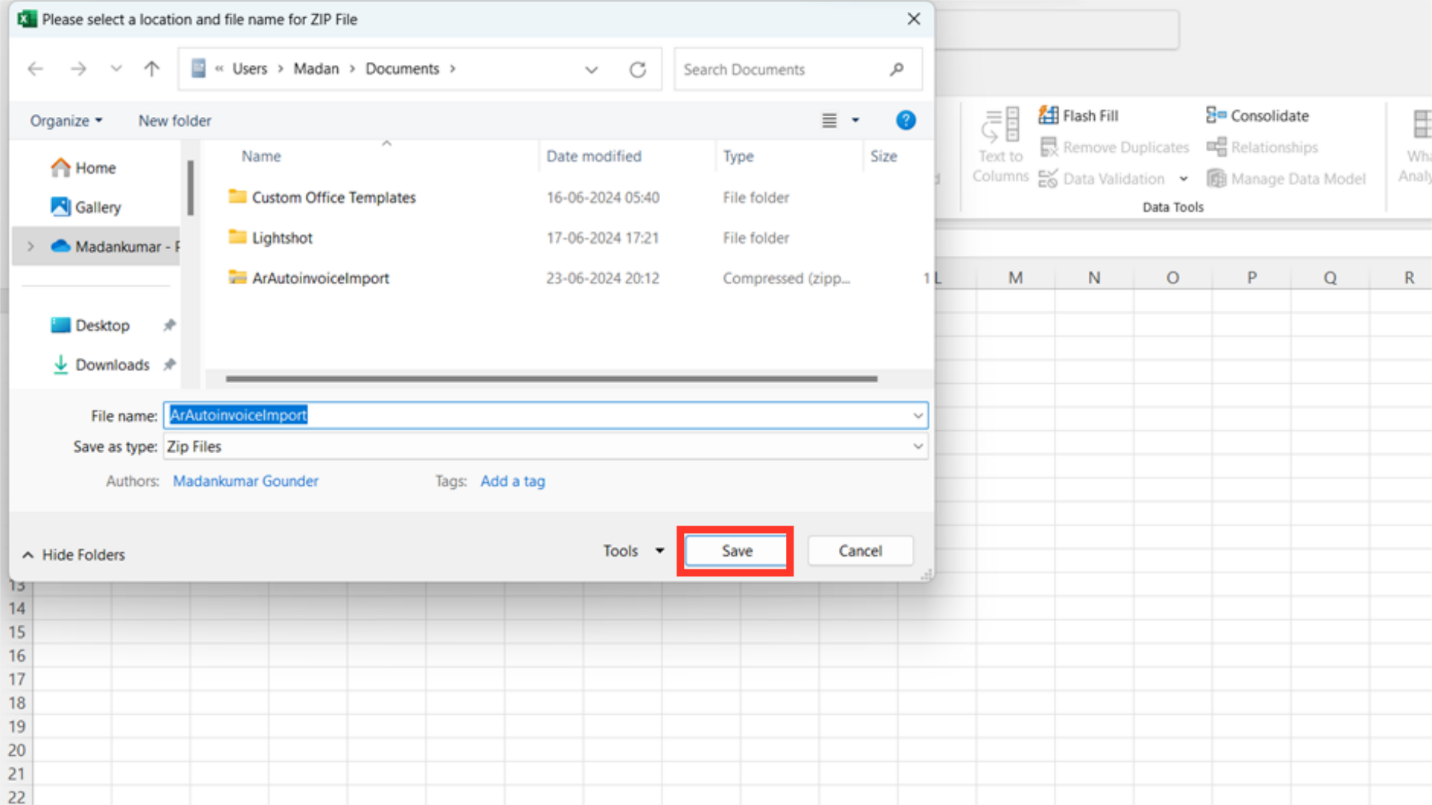Click the horizontal scrollbar in file list
The image size is (1432, 805).
pyautogui.click(x=551, y=379)
